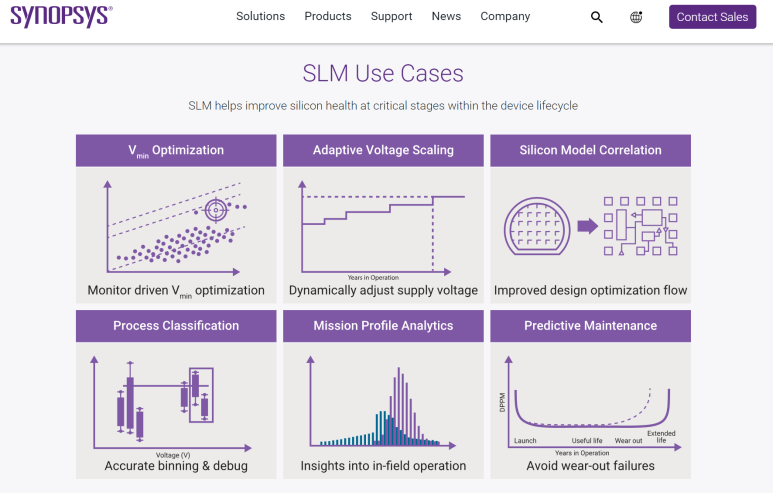Click the 'Launch' label on bathtub chart
773x493 pixels.
[x=525, y=441]
